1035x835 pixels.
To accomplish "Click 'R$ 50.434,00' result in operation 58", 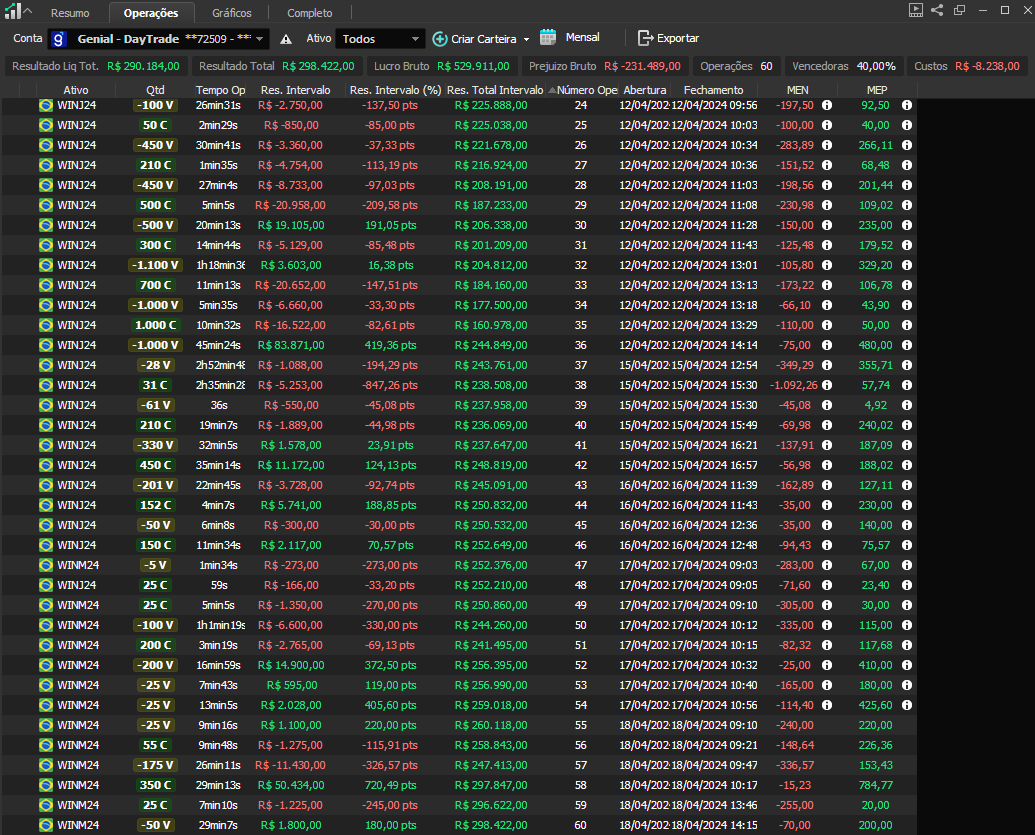I will pos(291,785).
